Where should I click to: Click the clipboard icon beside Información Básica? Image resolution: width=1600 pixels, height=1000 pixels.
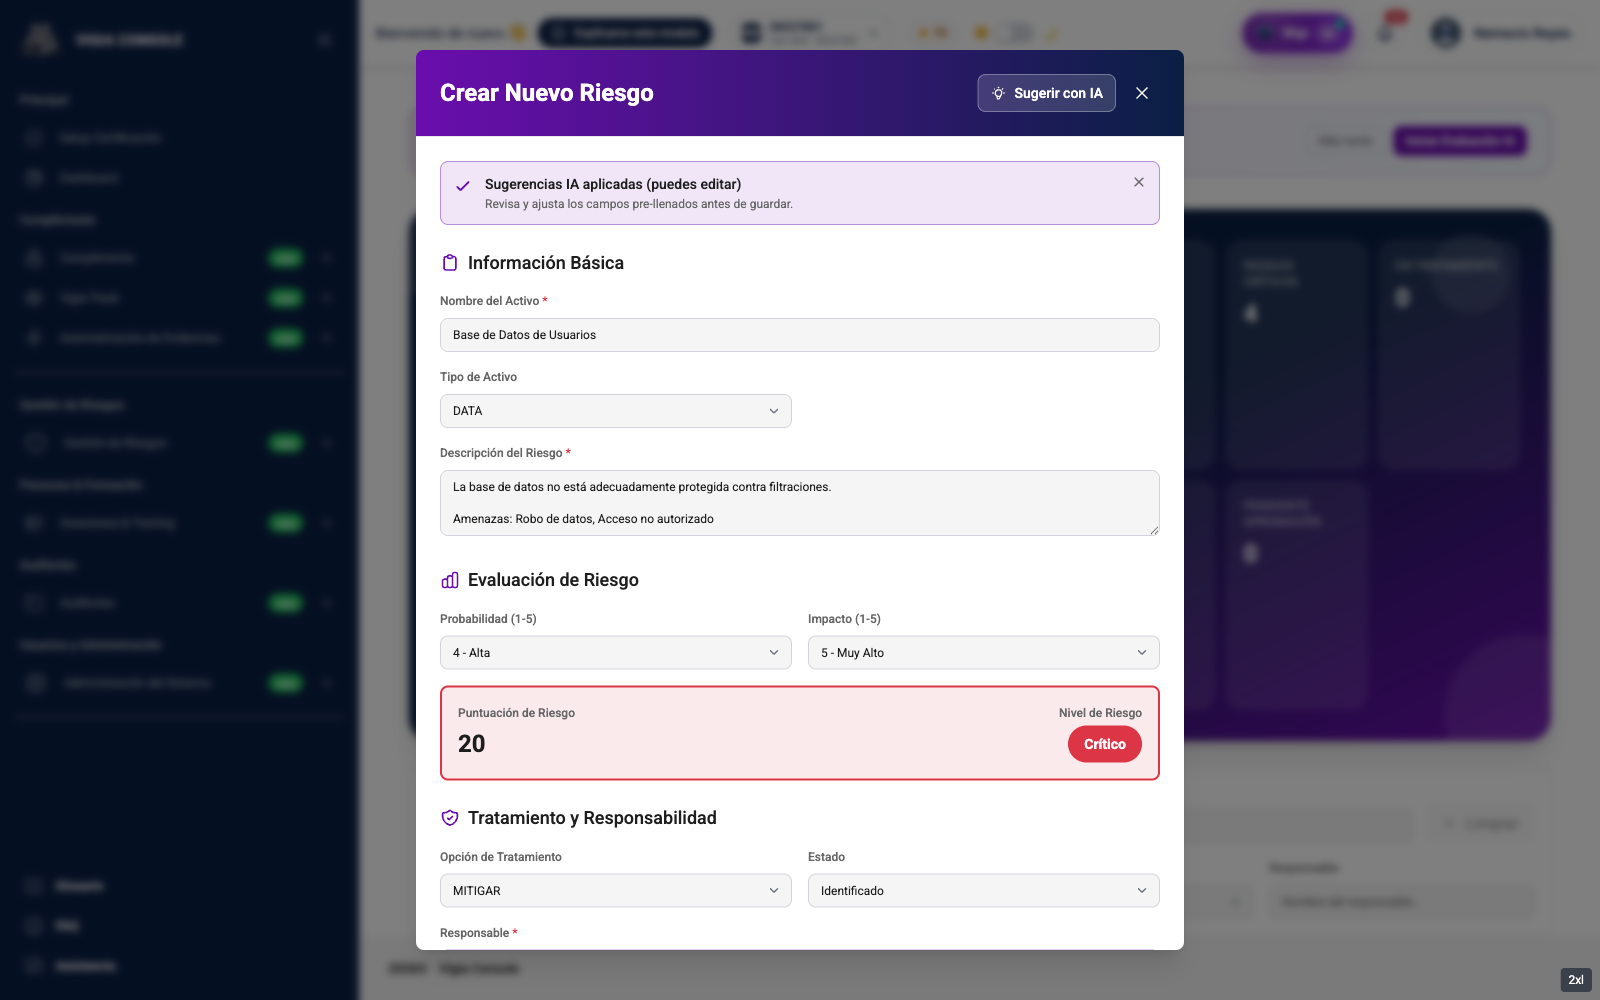450,263
